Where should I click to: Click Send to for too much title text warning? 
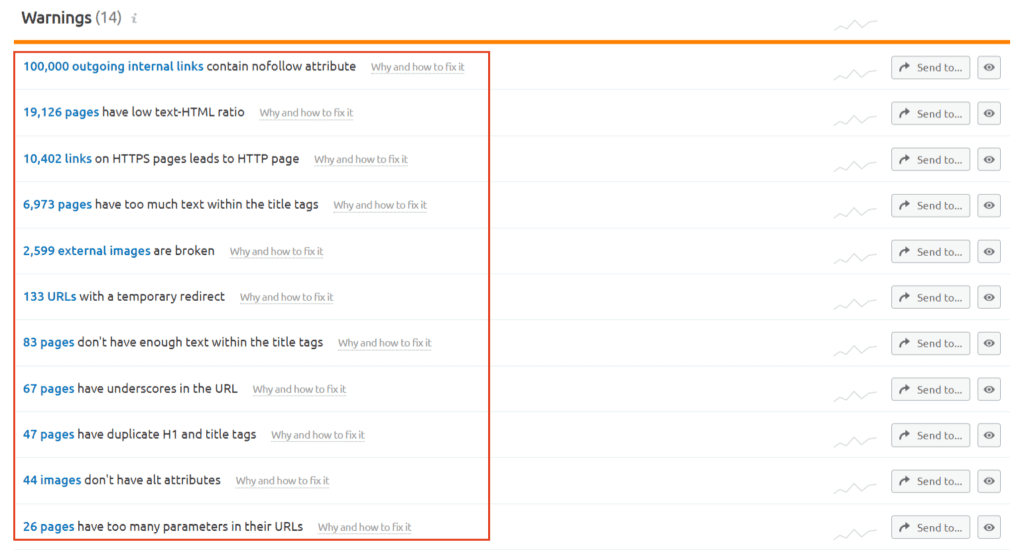pos(930,205)
